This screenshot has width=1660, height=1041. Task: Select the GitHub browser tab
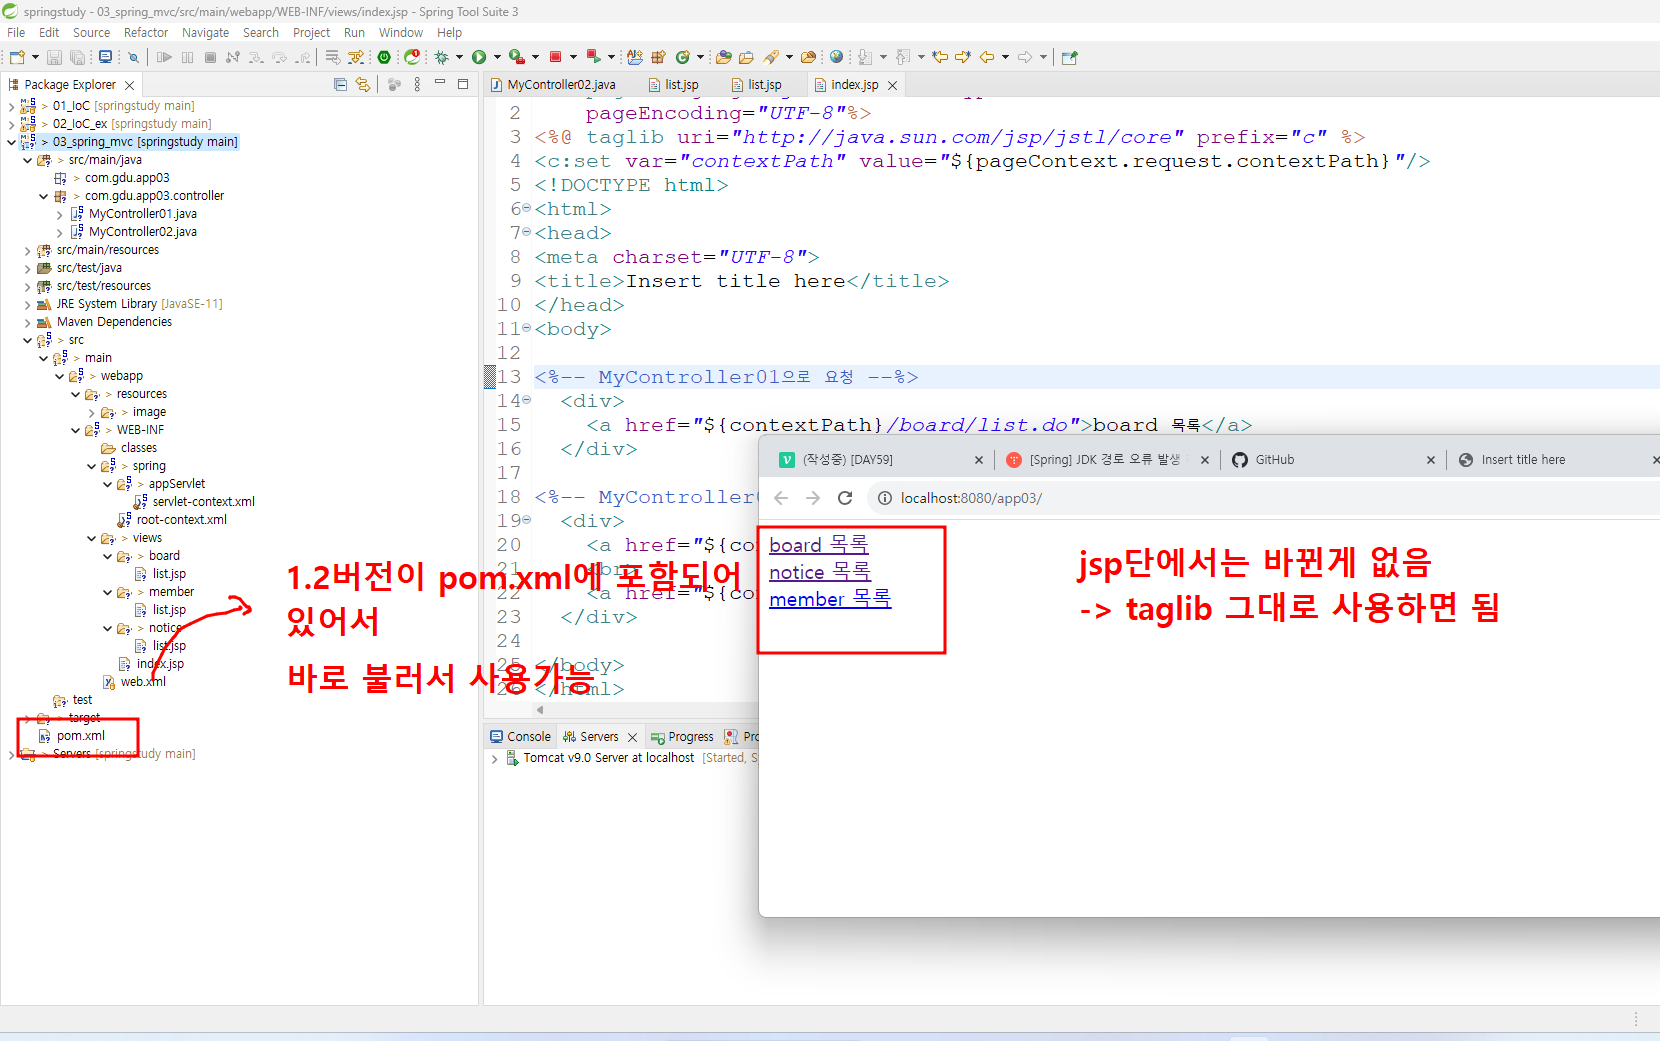[x=1334, y=460]
